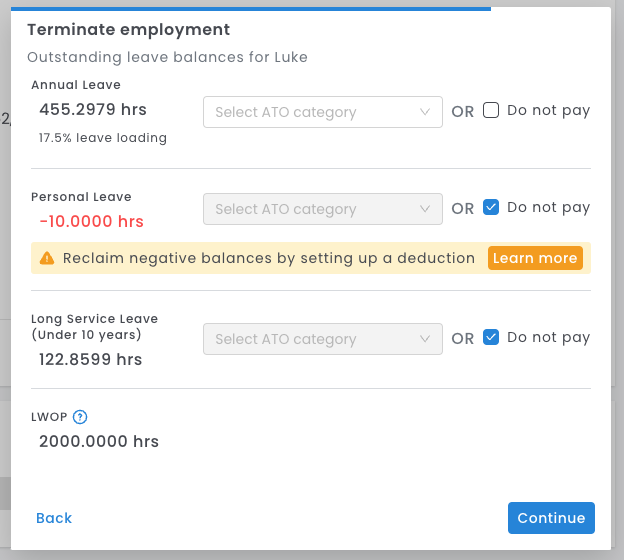Enable Do not pay for Annual Leave
This screenshot has width=624, height=560.
[x=491, y=111]
